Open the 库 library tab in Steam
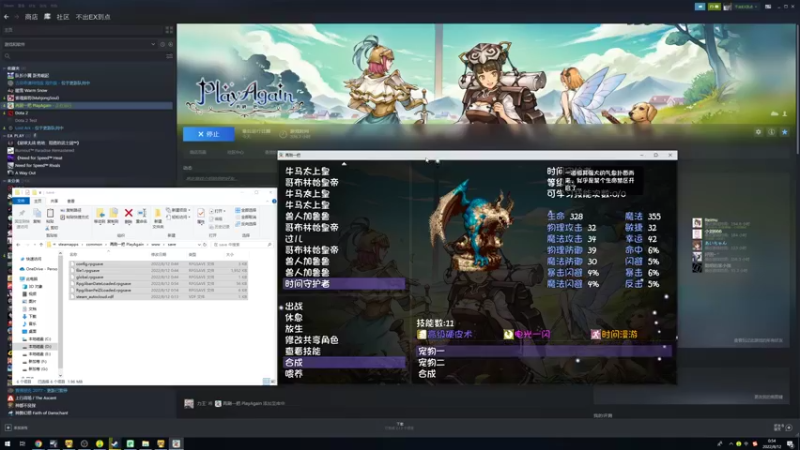 pos(47,17)
